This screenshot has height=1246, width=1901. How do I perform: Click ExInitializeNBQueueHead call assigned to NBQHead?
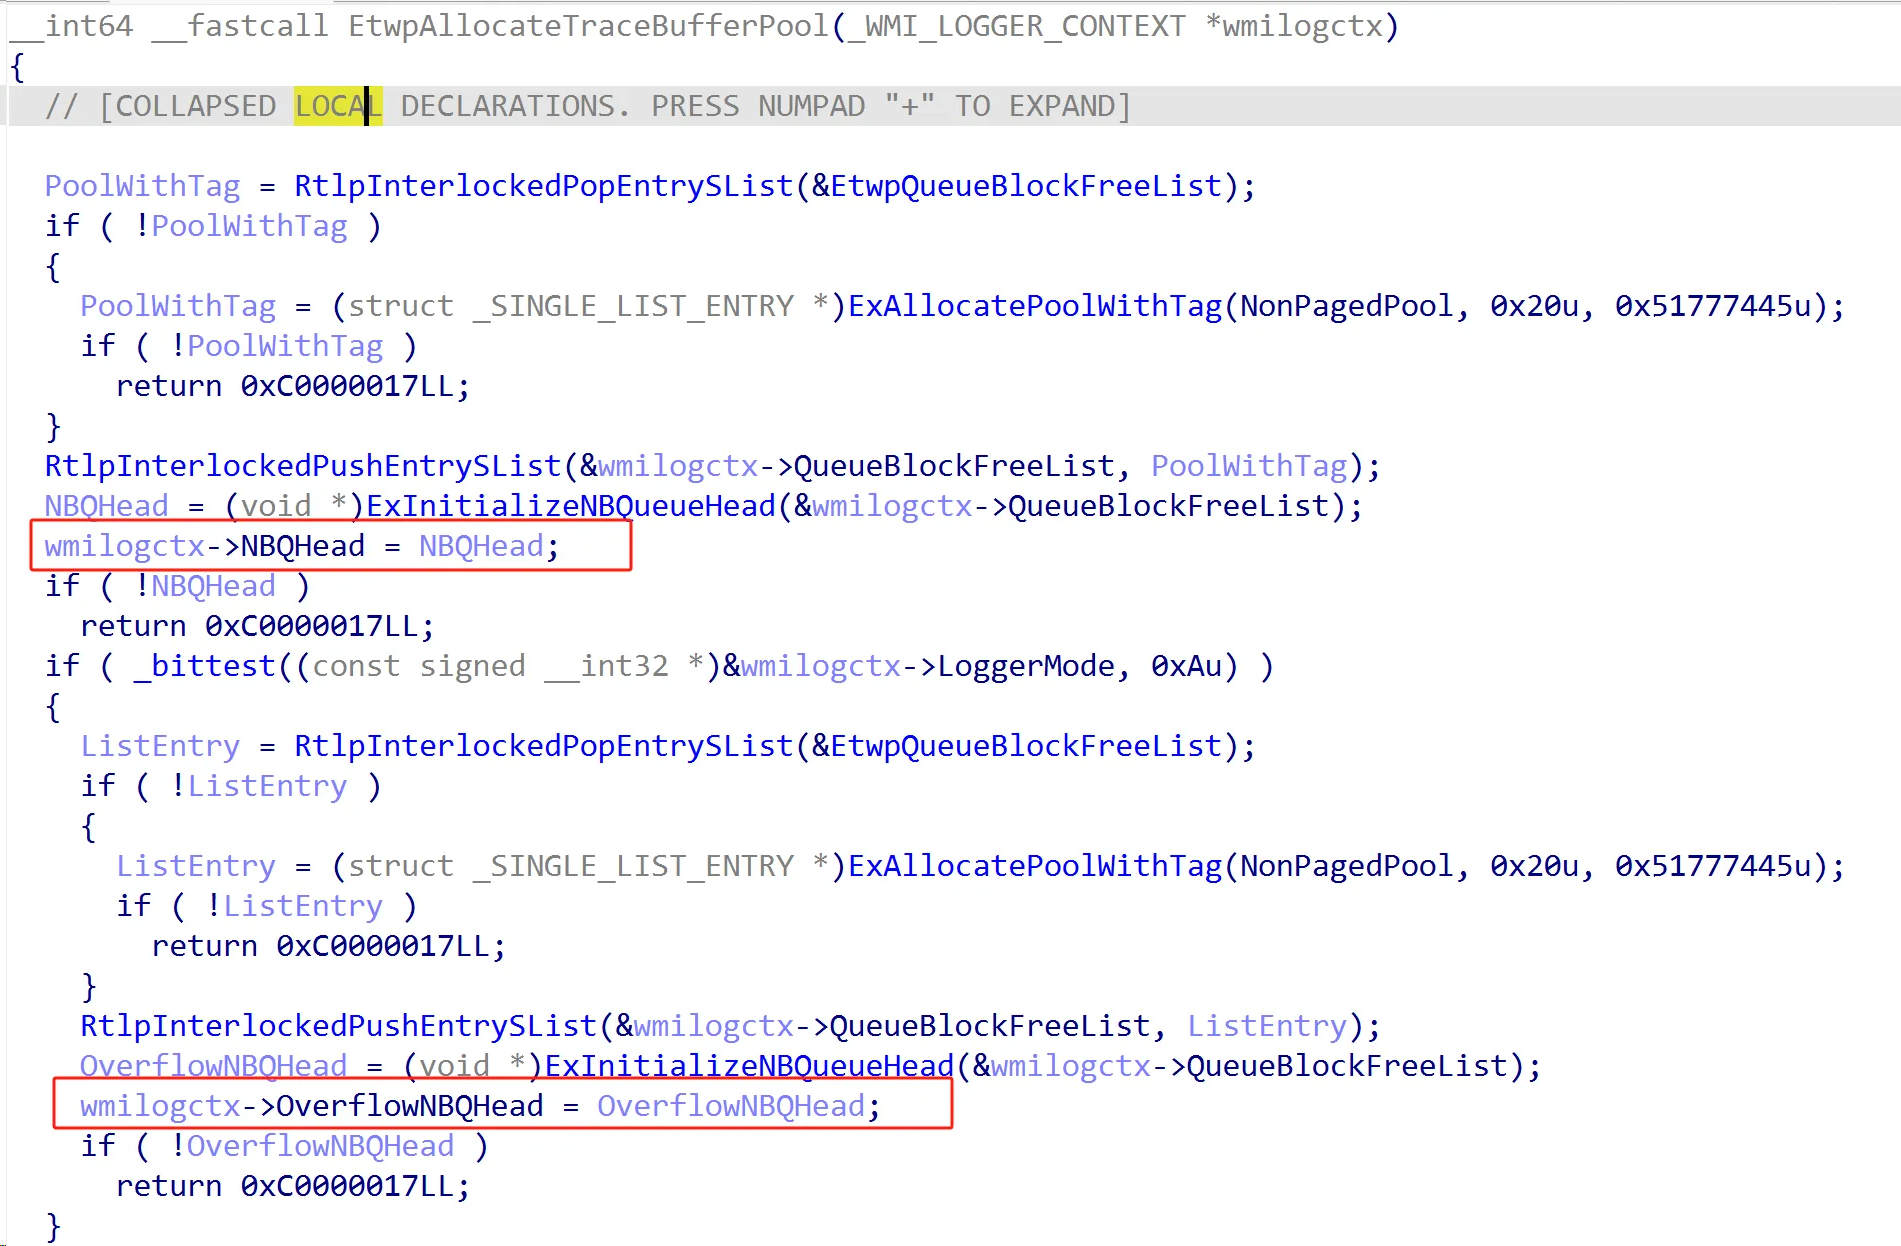click(570, 506)
